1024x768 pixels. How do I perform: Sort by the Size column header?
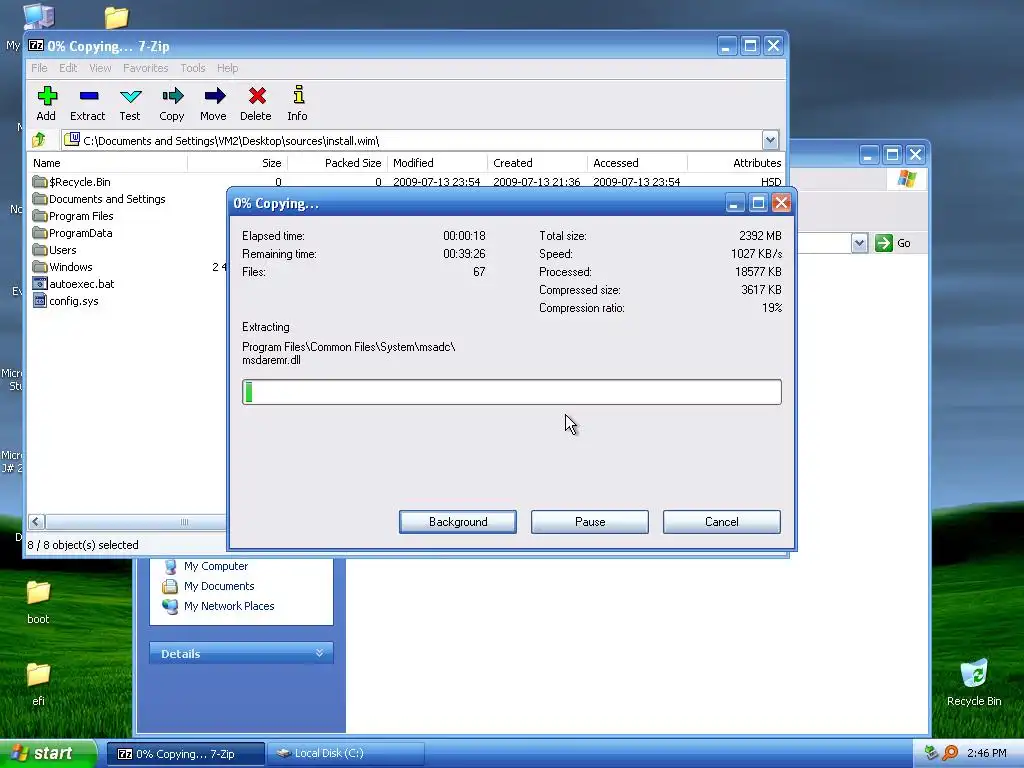click(x=238, y=163)
